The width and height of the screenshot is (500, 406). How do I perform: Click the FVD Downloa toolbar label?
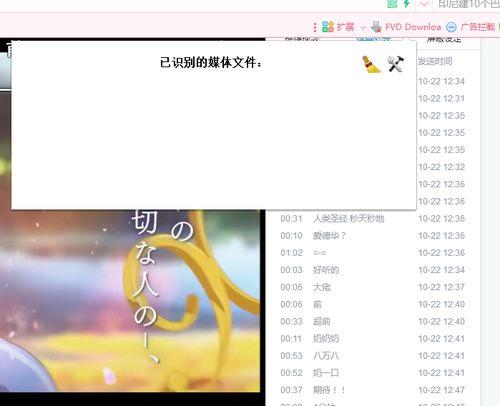tap(413, 27)
